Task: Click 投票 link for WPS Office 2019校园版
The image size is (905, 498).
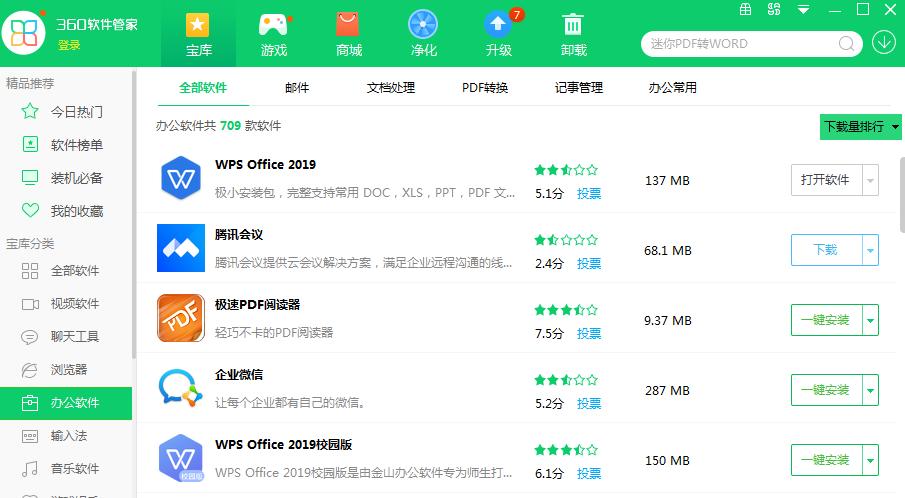Action: [x=589, y=474]
